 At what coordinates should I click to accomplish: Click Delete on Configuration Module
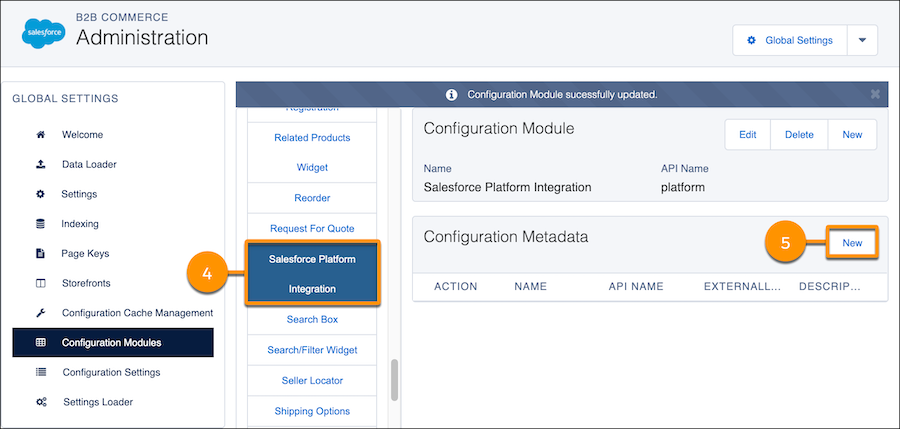pos(799,134)
